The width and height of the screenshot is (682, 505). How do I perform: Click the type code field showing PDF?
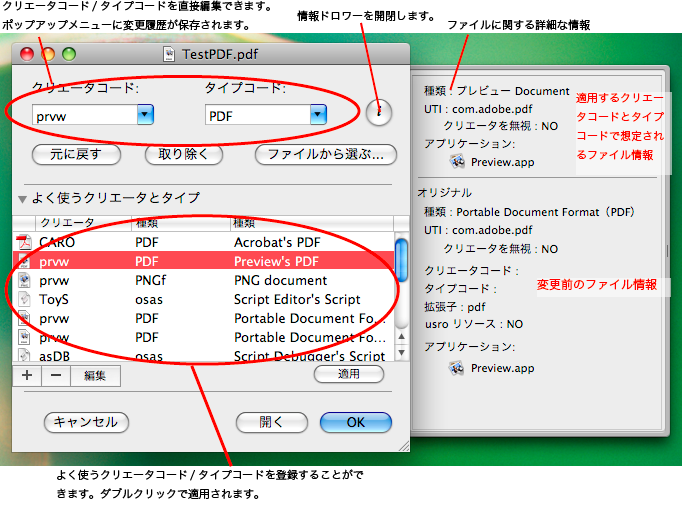[258, 115]
